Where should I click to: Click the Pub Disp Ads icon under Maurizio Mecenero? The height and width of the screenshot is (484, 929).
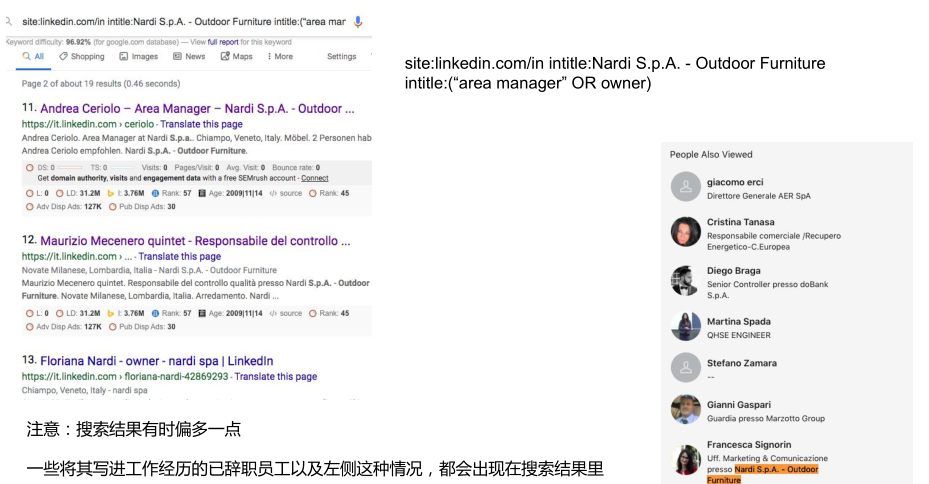(x=113, y=327)
